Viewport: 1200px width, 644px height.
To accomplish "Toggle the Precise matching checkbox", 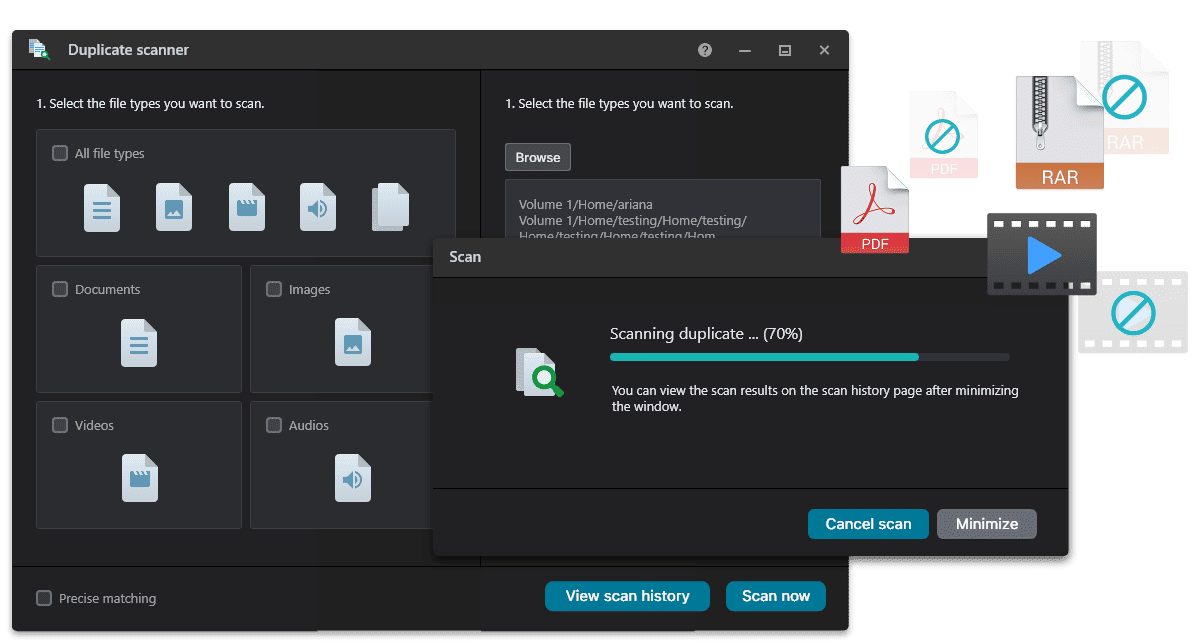I will 44,598.
